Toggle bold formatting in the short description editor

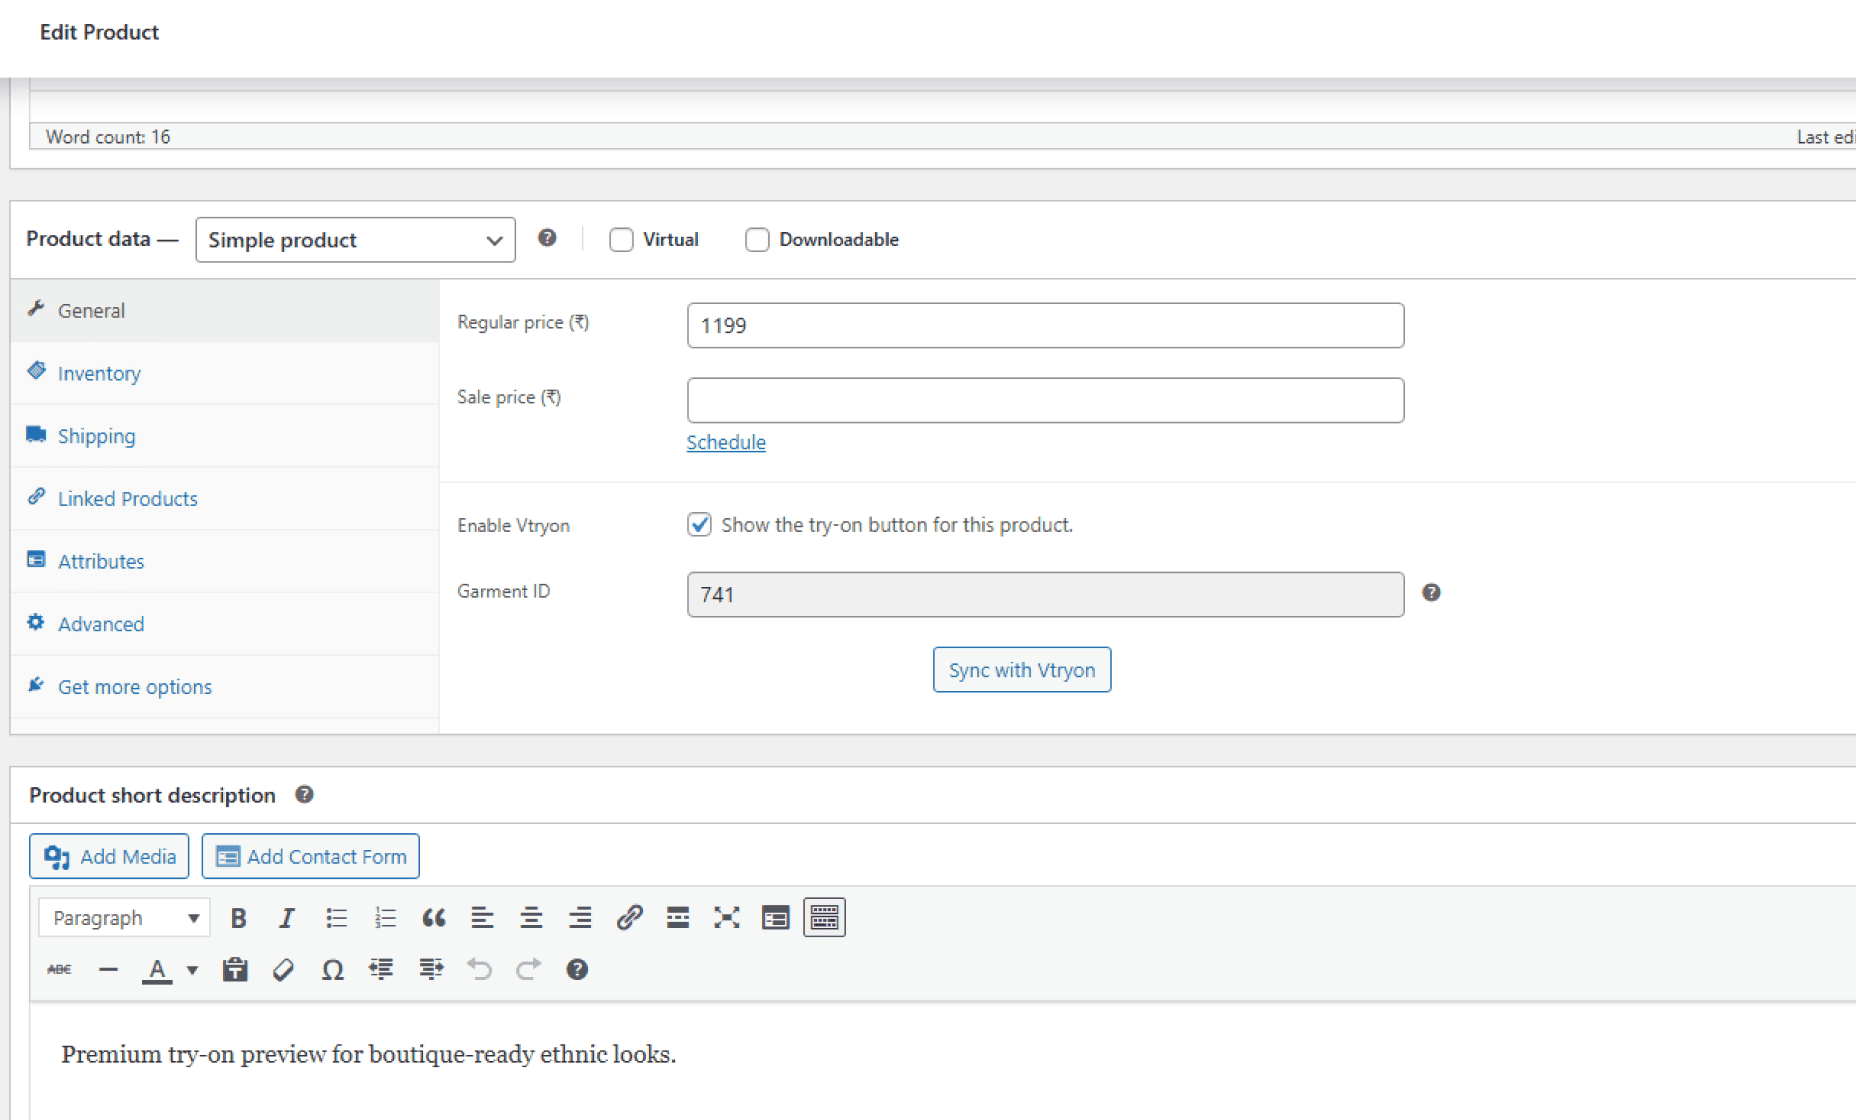[238, 917]
